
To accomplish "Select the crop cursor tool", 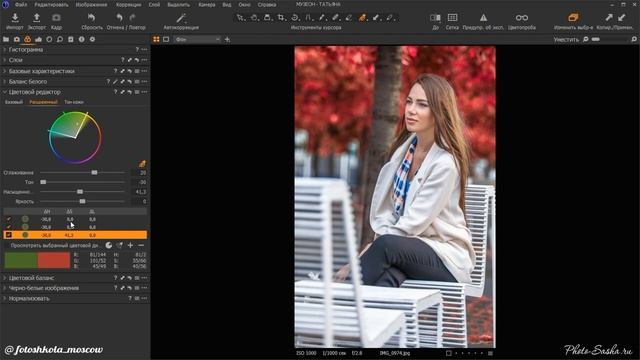I will (x=281, y=18).
